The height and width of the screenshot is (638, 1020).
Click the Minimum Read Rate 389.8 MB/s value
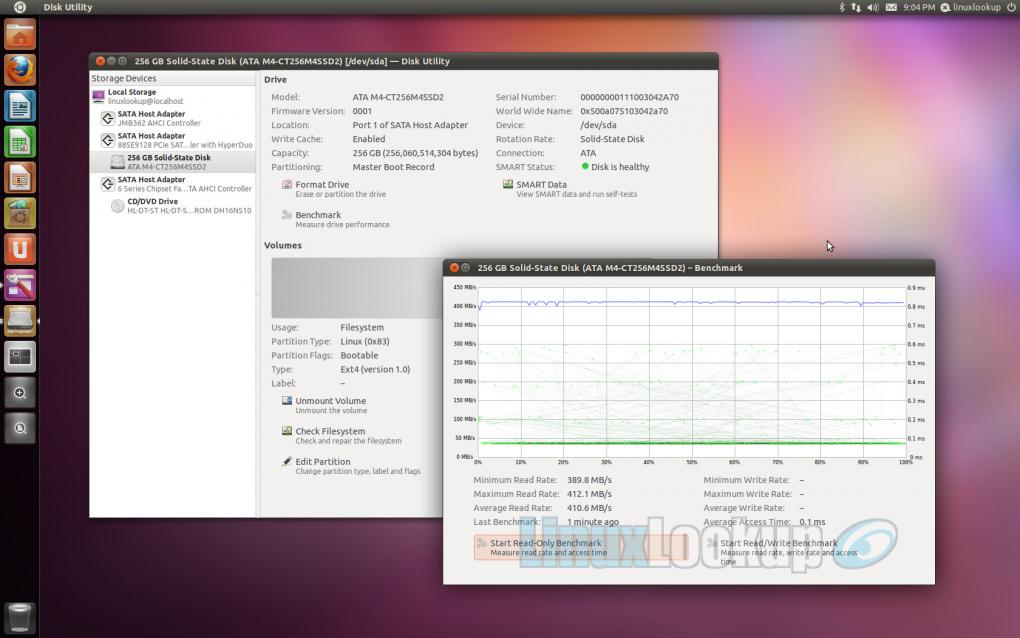(x=589, y=480)
